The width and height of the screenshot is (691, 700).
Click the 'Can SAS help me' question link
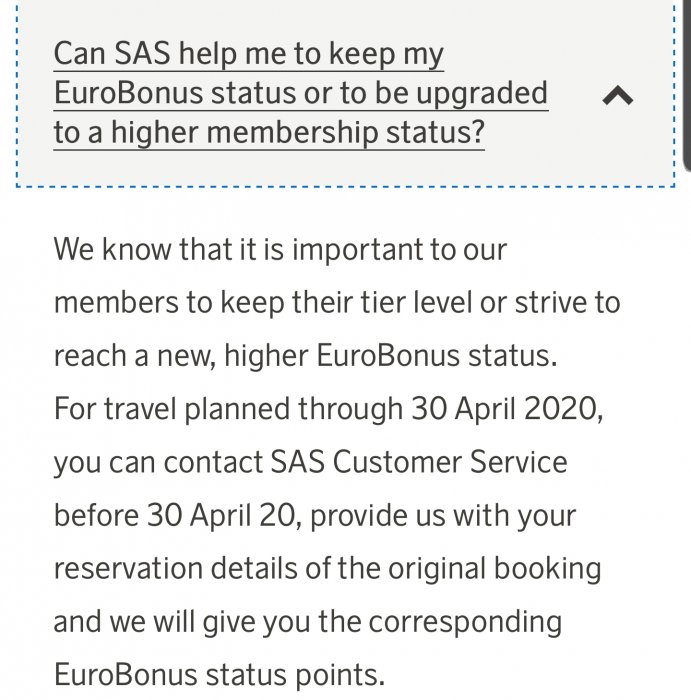coord(248,54)
